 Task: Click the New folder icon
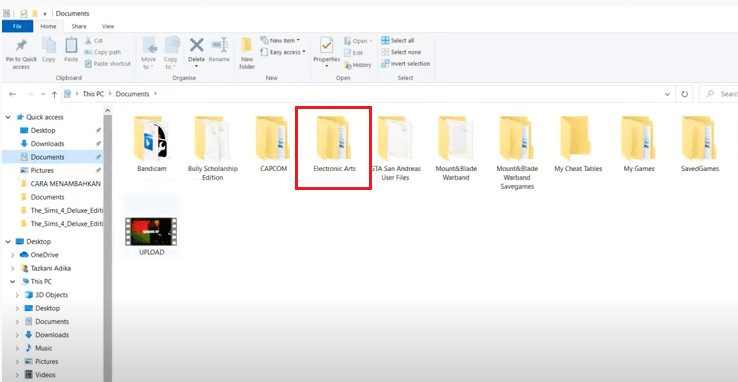[247, 45]
